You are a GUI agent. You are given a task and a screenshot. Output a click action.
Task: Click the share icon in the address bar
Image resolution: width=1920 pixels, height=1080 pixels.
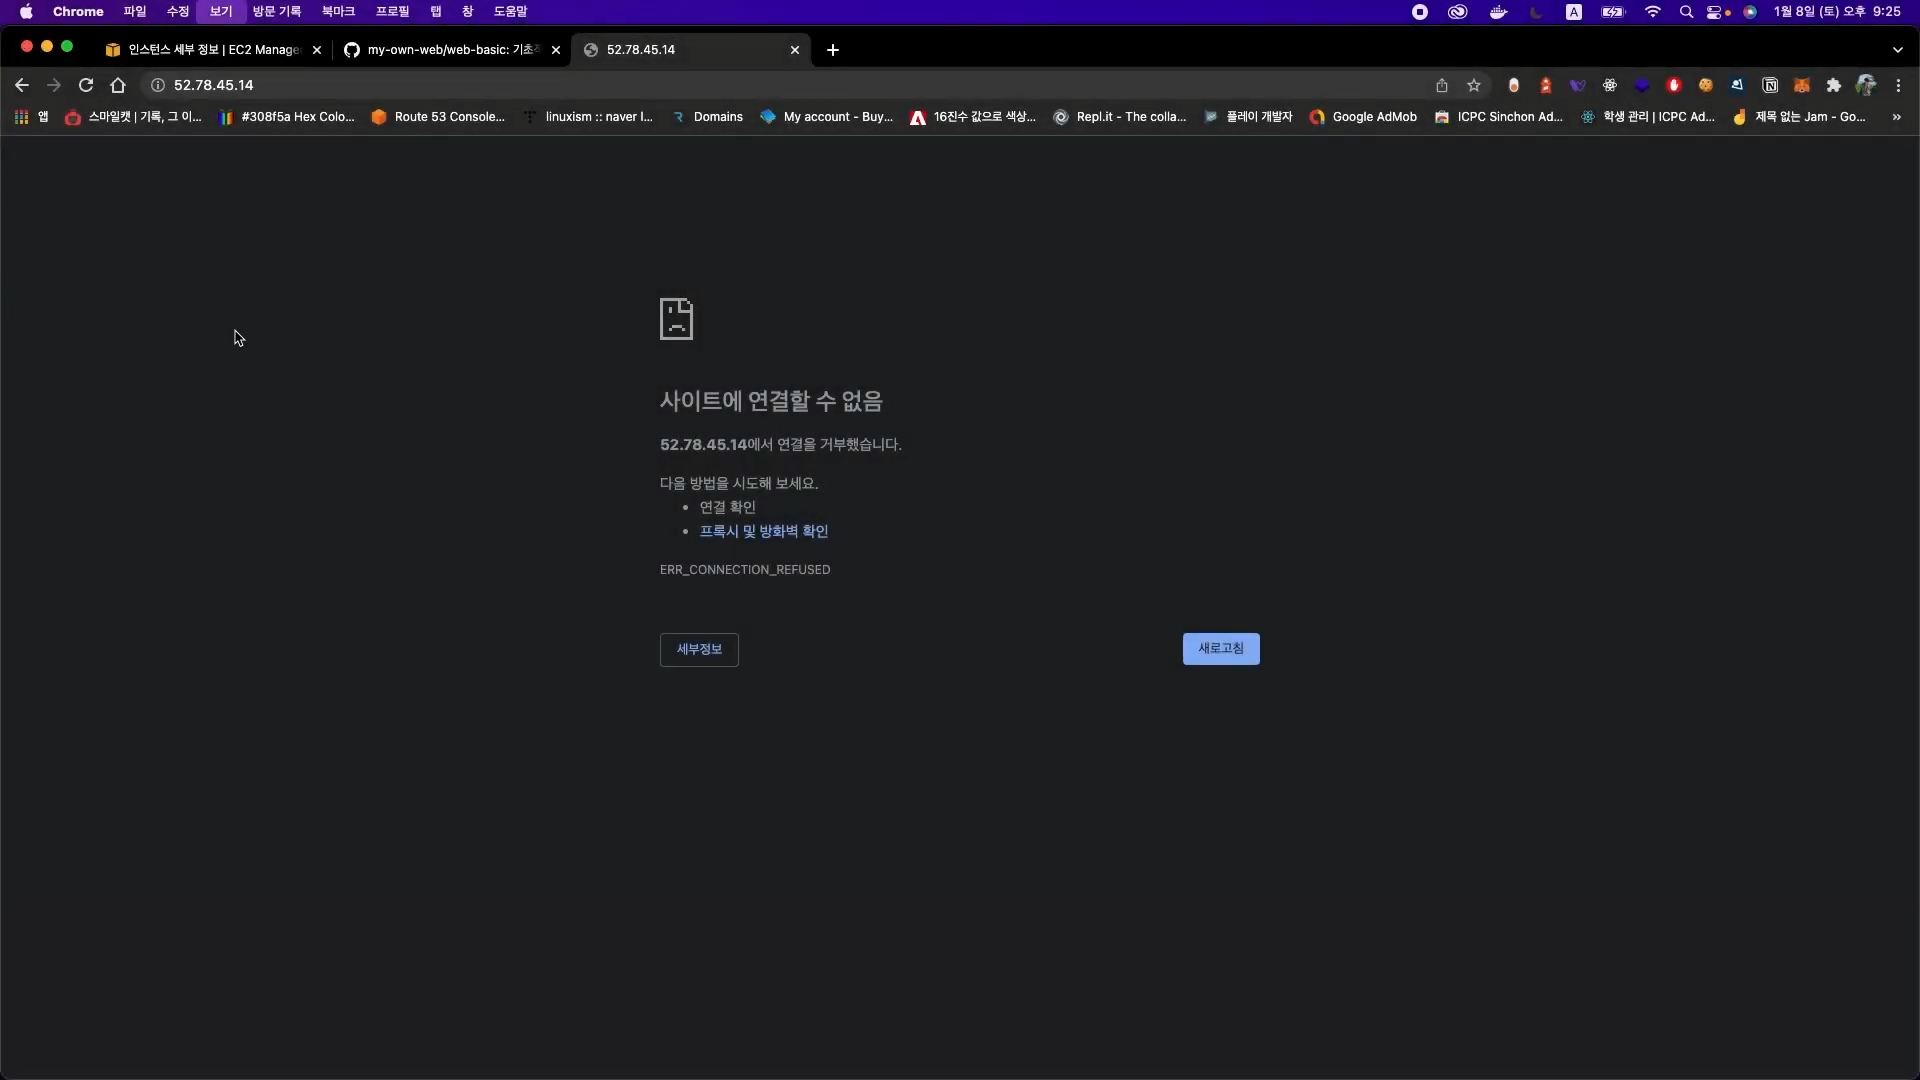pos(1441,85)
